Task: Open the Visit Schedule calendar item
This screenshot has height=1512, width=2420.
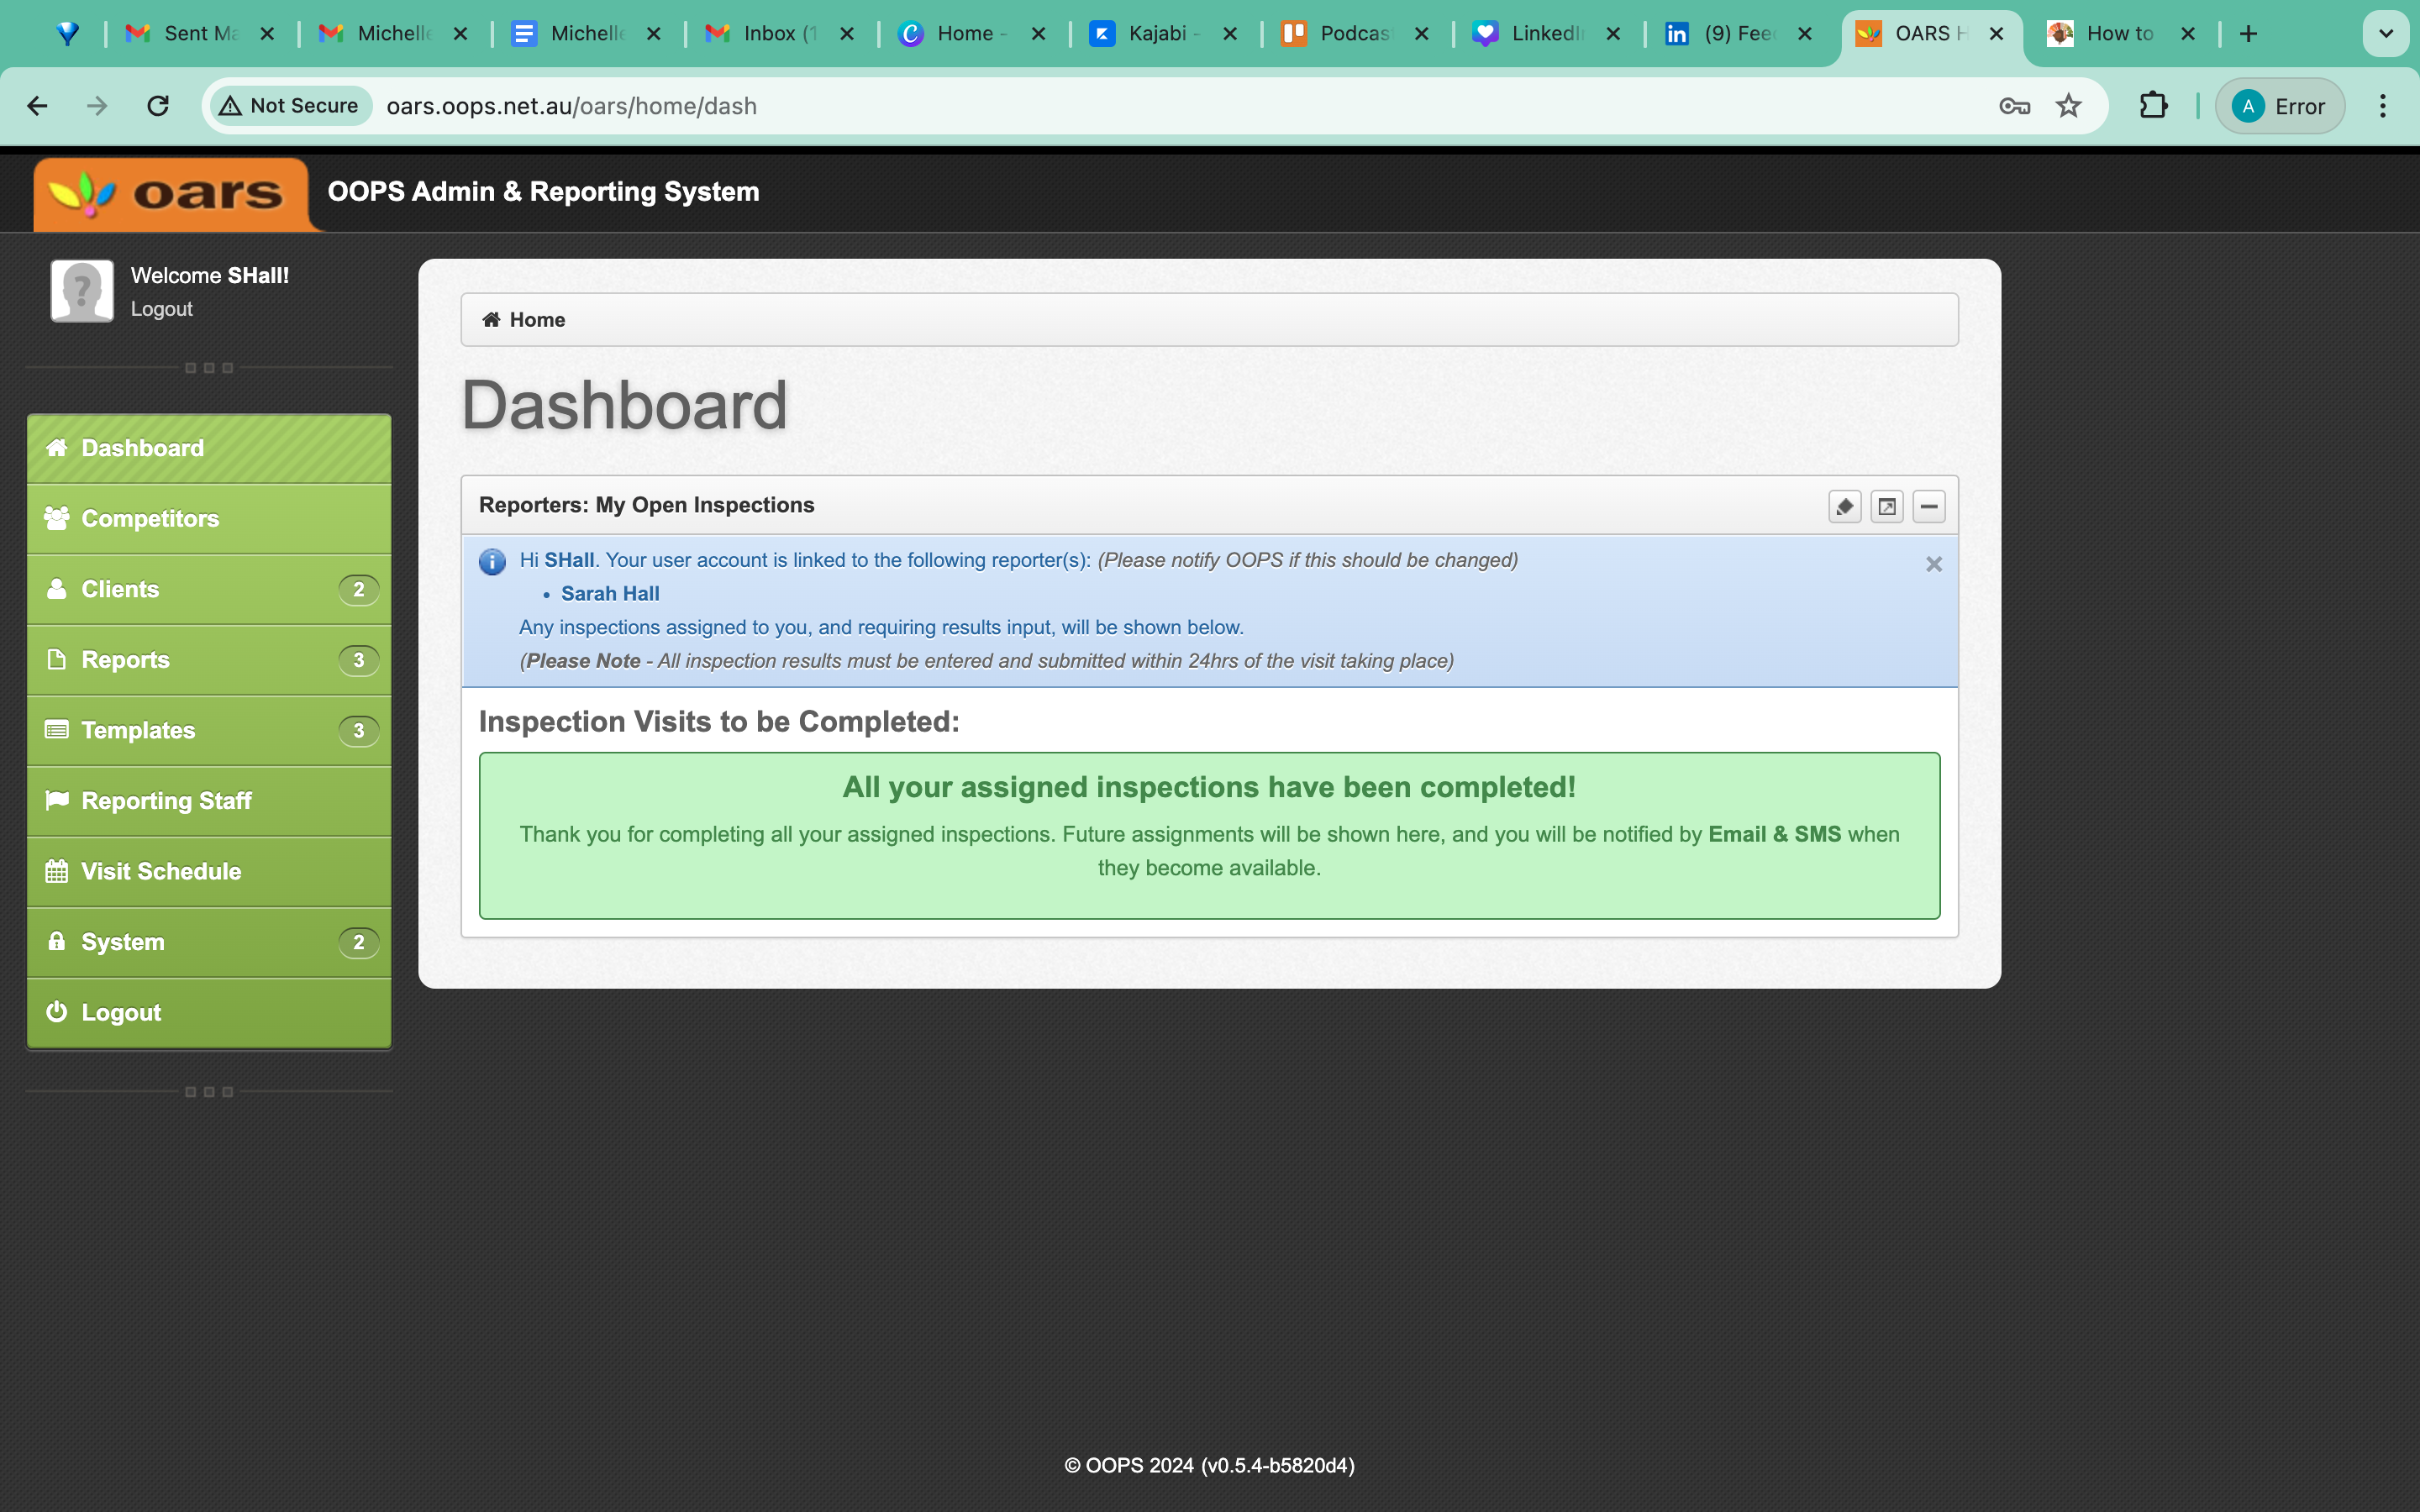Action: click(x=209, y=872)
